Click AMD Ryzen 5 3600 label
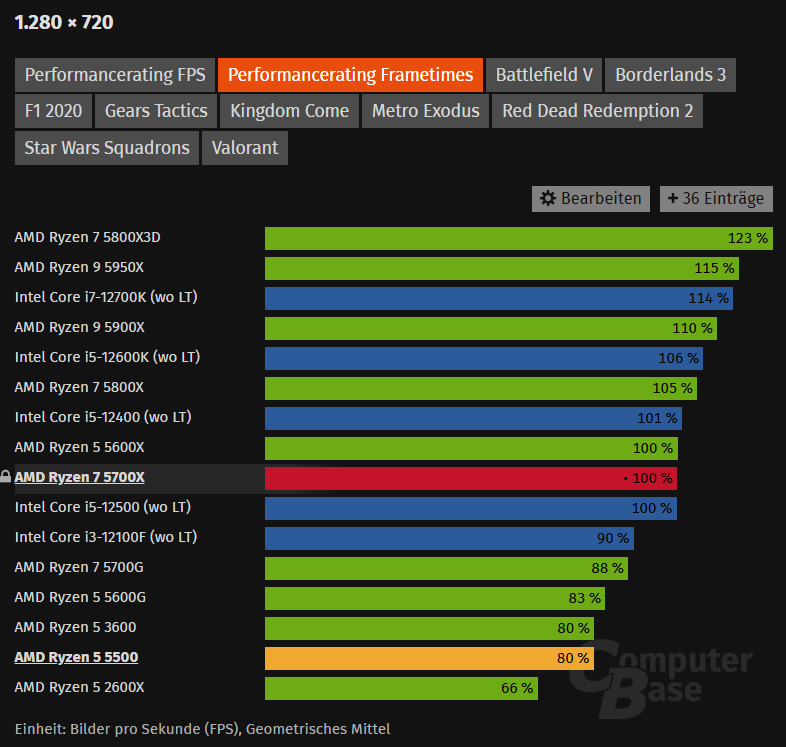 point(75,627)
